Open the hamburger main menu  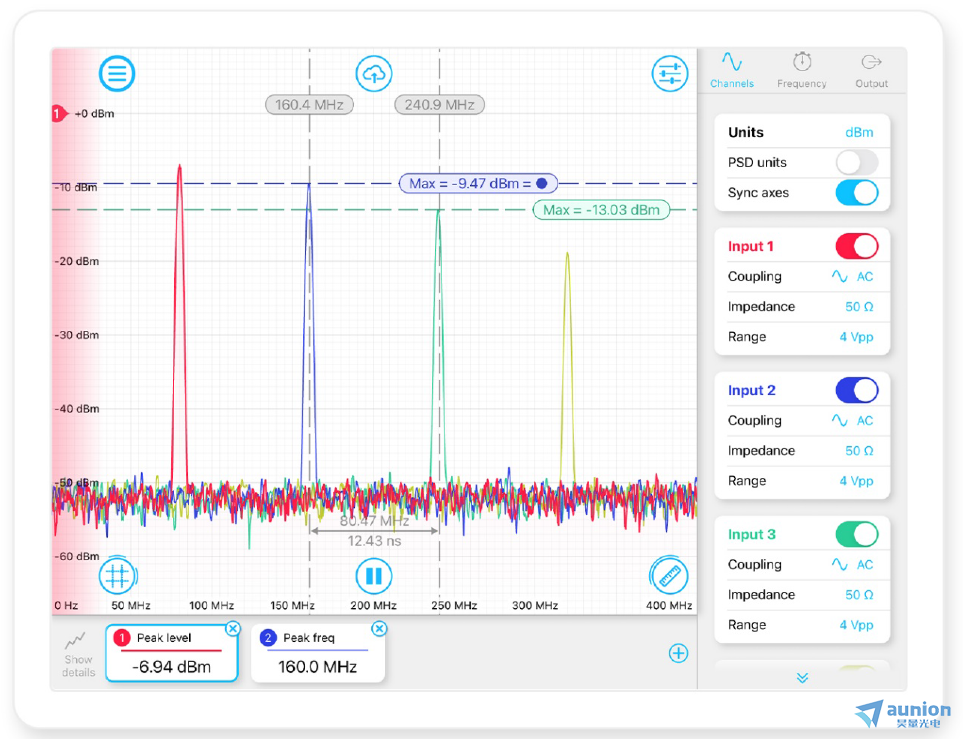[117, 74]
